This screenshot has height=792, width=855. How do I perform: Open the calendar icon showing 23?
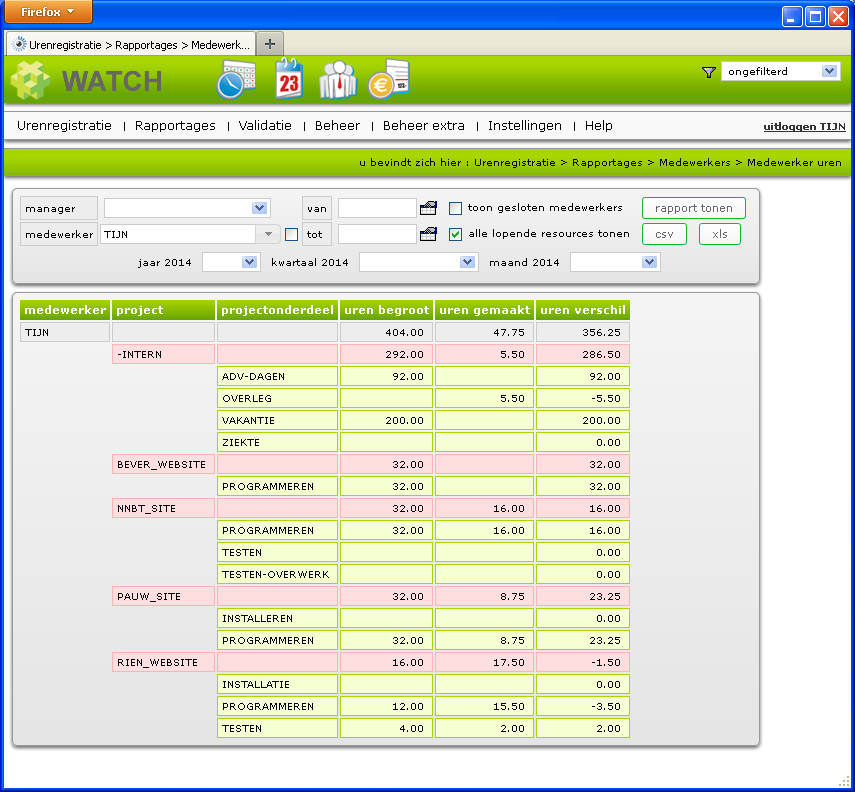pyautogui.click(x=288, y=79)
